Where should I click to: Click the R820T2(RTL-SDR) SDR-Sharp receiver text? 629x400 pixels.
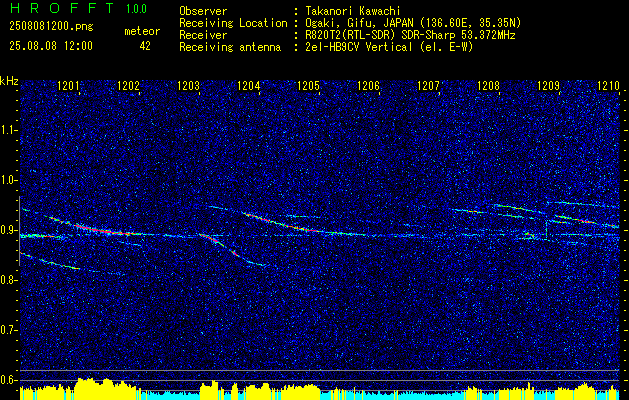pyautogui.click(x=410, y=35)
